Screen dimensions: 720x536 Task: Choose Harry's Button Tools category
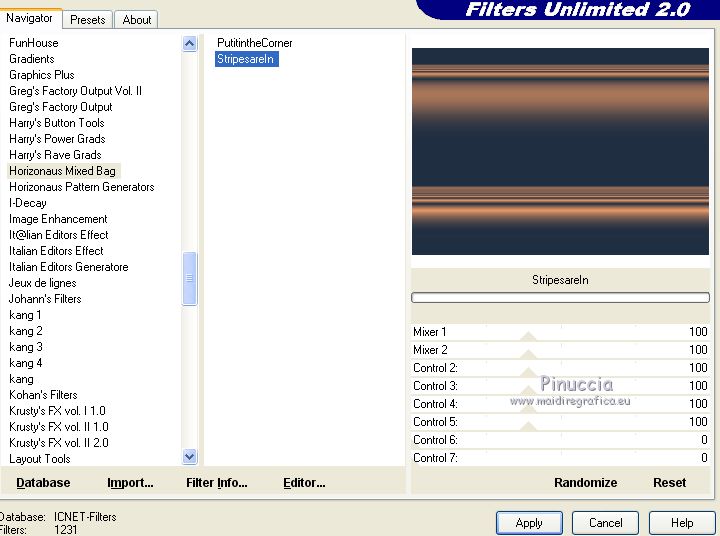pos(56,123)
